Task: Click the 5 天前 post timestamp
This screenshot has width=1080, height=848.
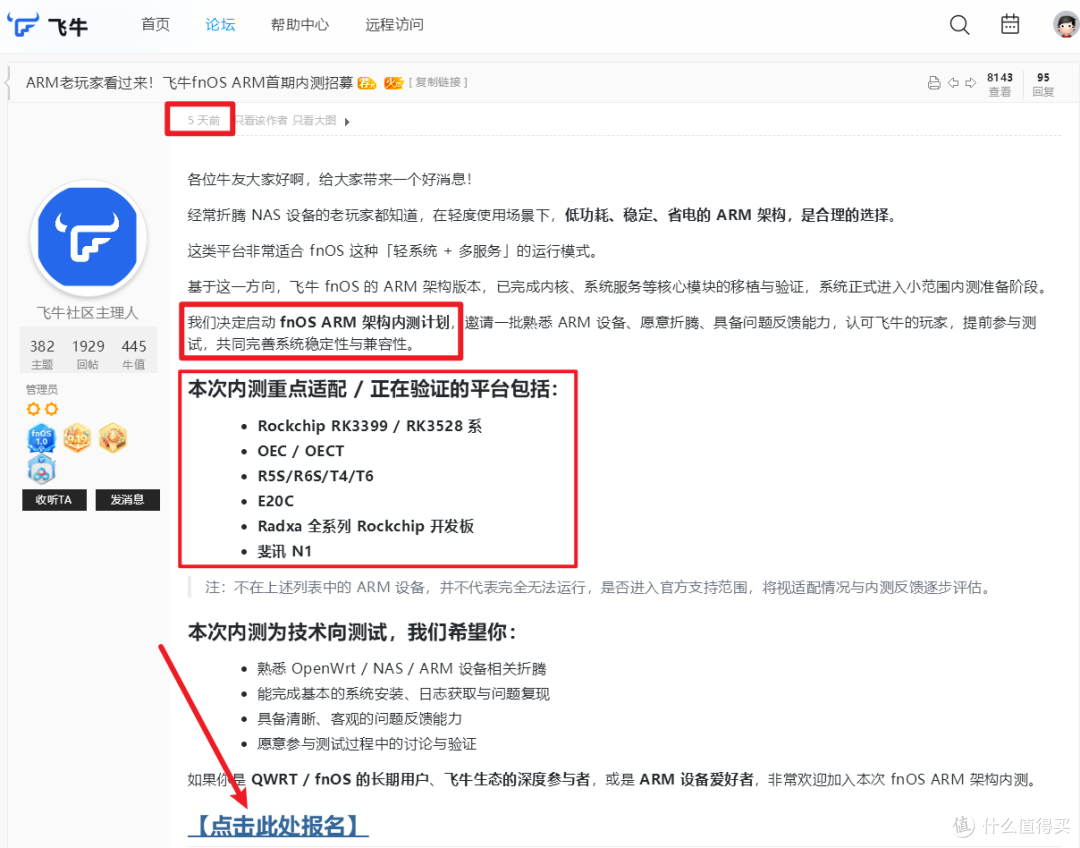Action: point(203,121)
